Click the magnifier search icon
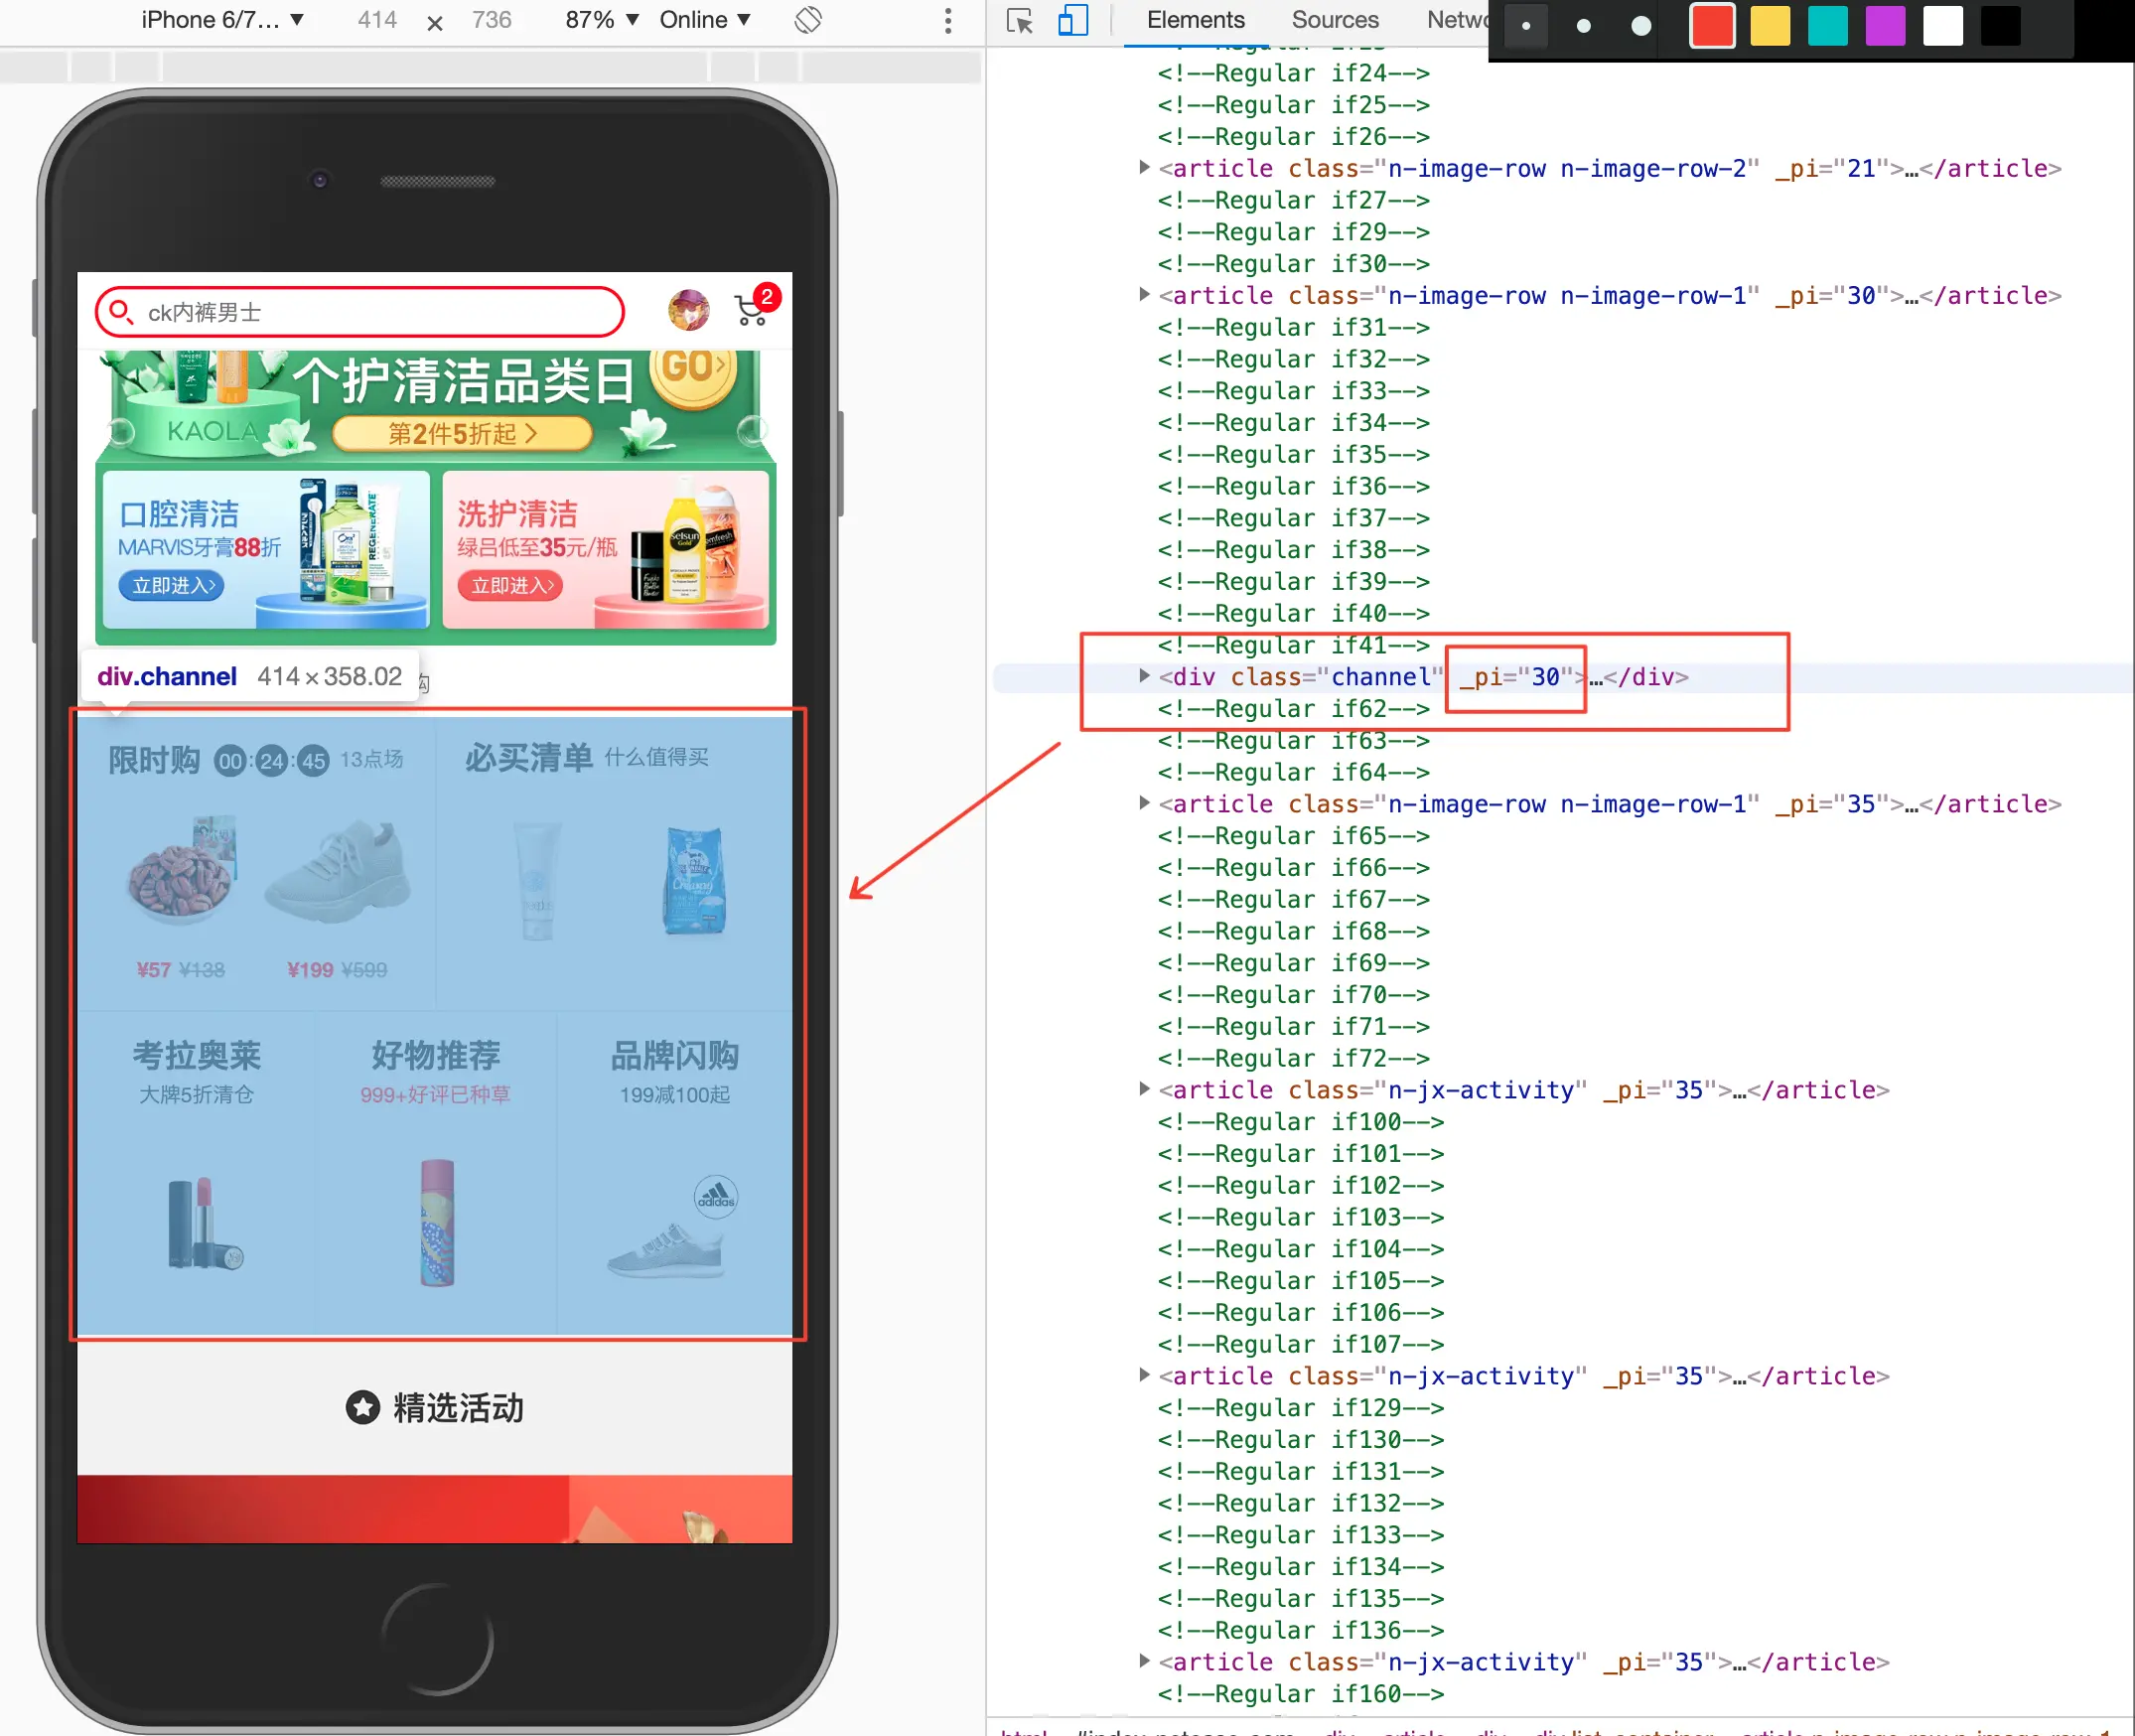The width and height of the screenshot is (2135, 1736). 120,312
